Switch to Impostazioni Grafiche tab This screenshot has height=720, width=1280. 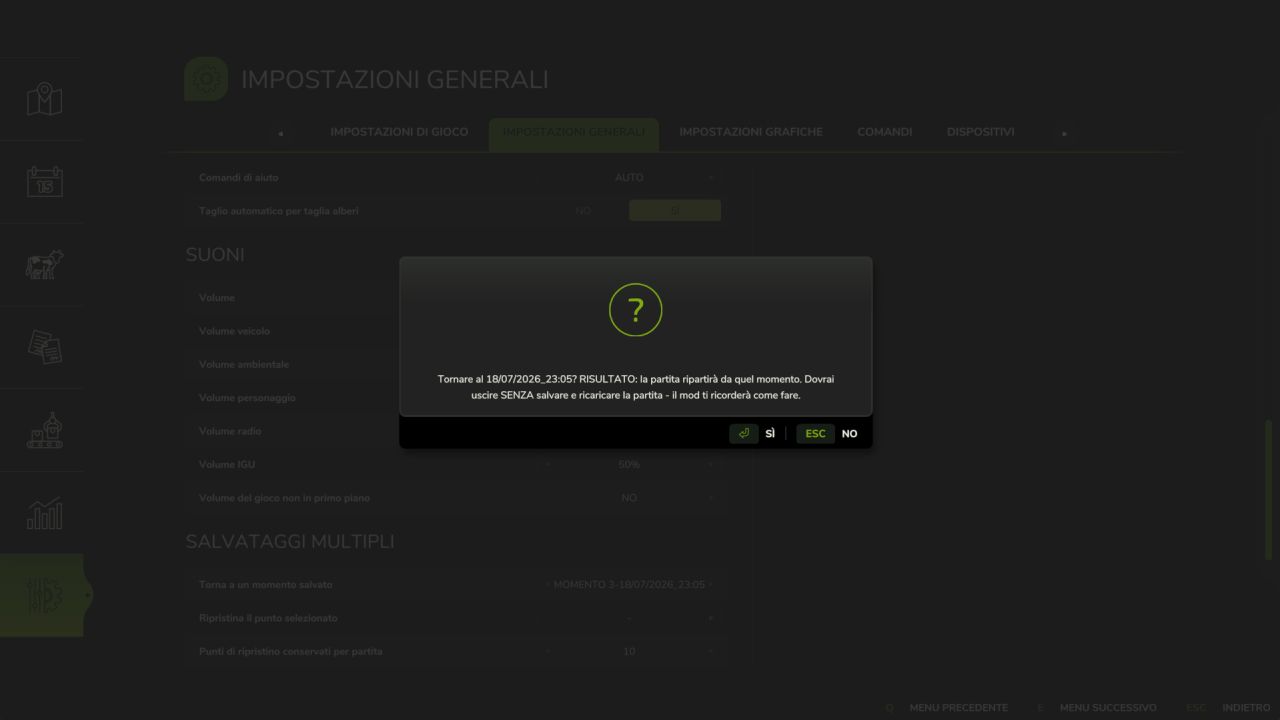pyautogui.click(x=751, y=132)
